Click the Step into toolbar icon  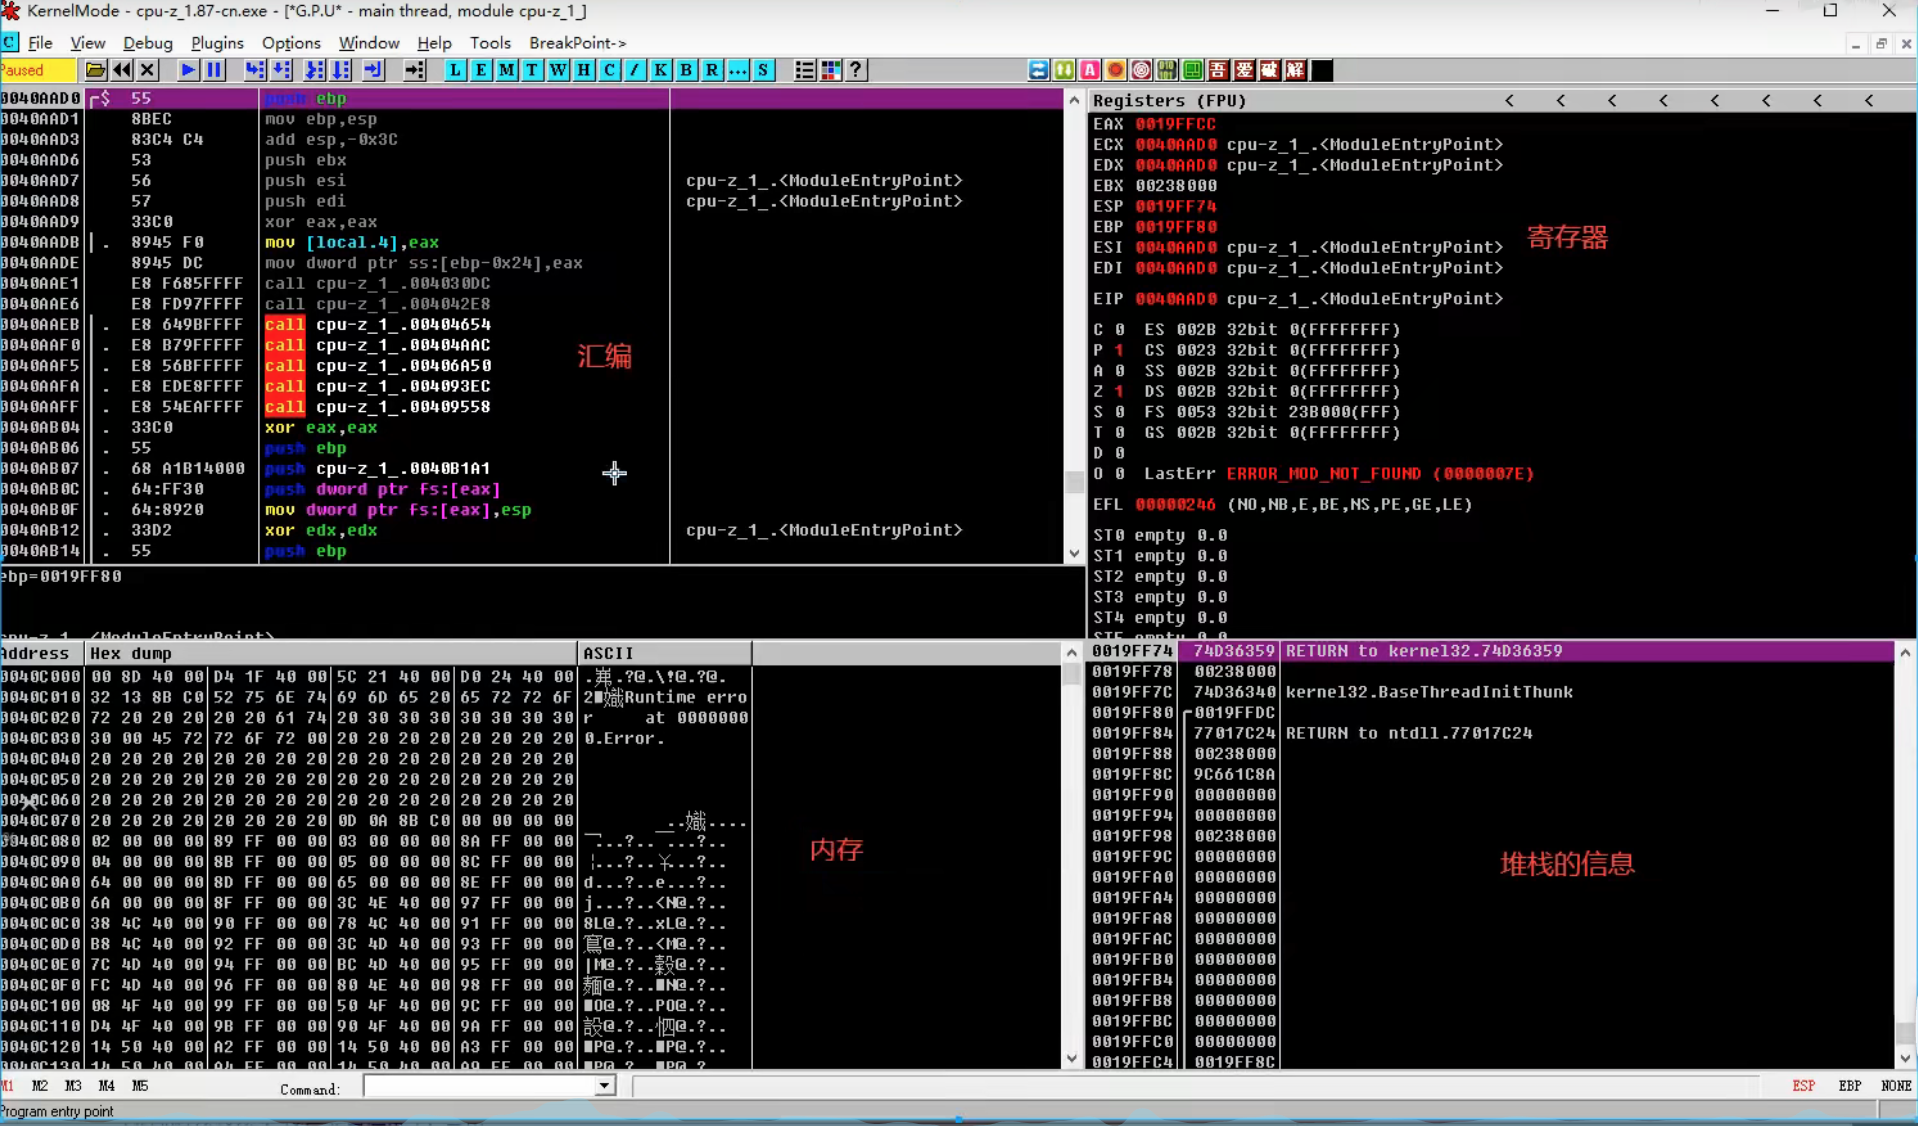tap(255, 70)
